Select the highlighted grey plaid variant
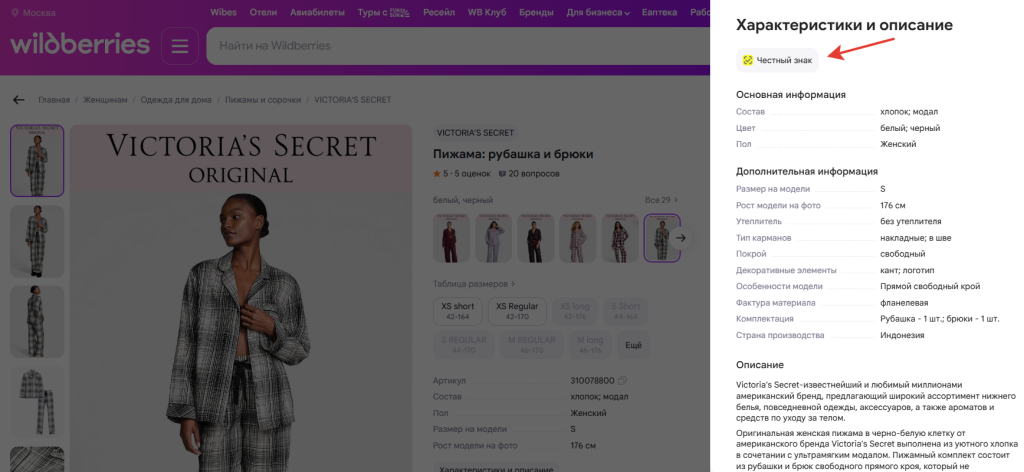 tap(662, 238)
